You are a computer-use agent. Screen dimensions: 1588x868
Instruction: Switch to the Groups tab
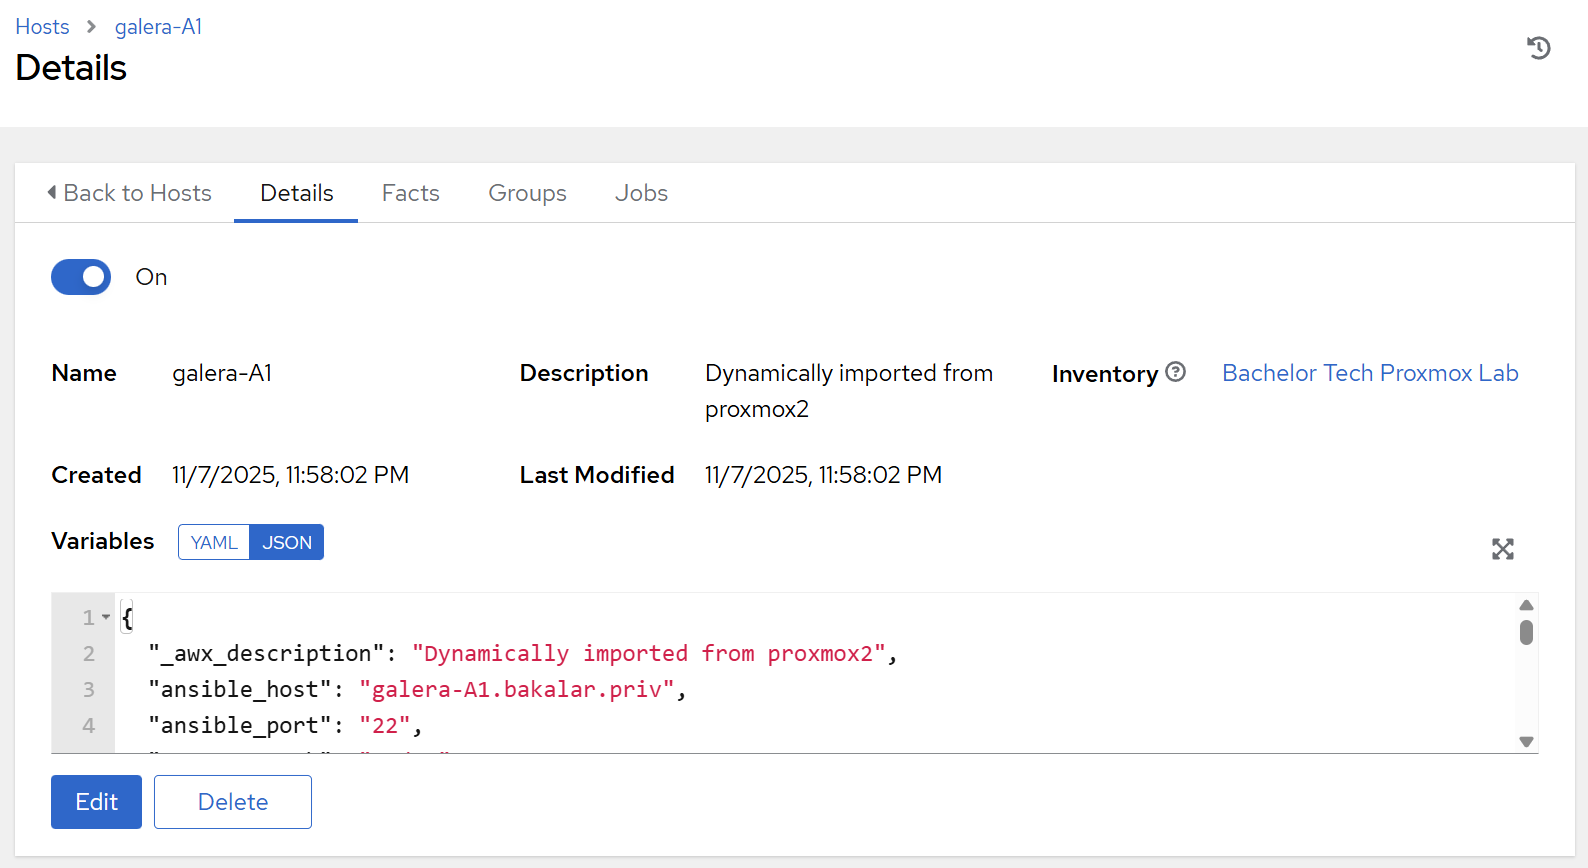527,193
